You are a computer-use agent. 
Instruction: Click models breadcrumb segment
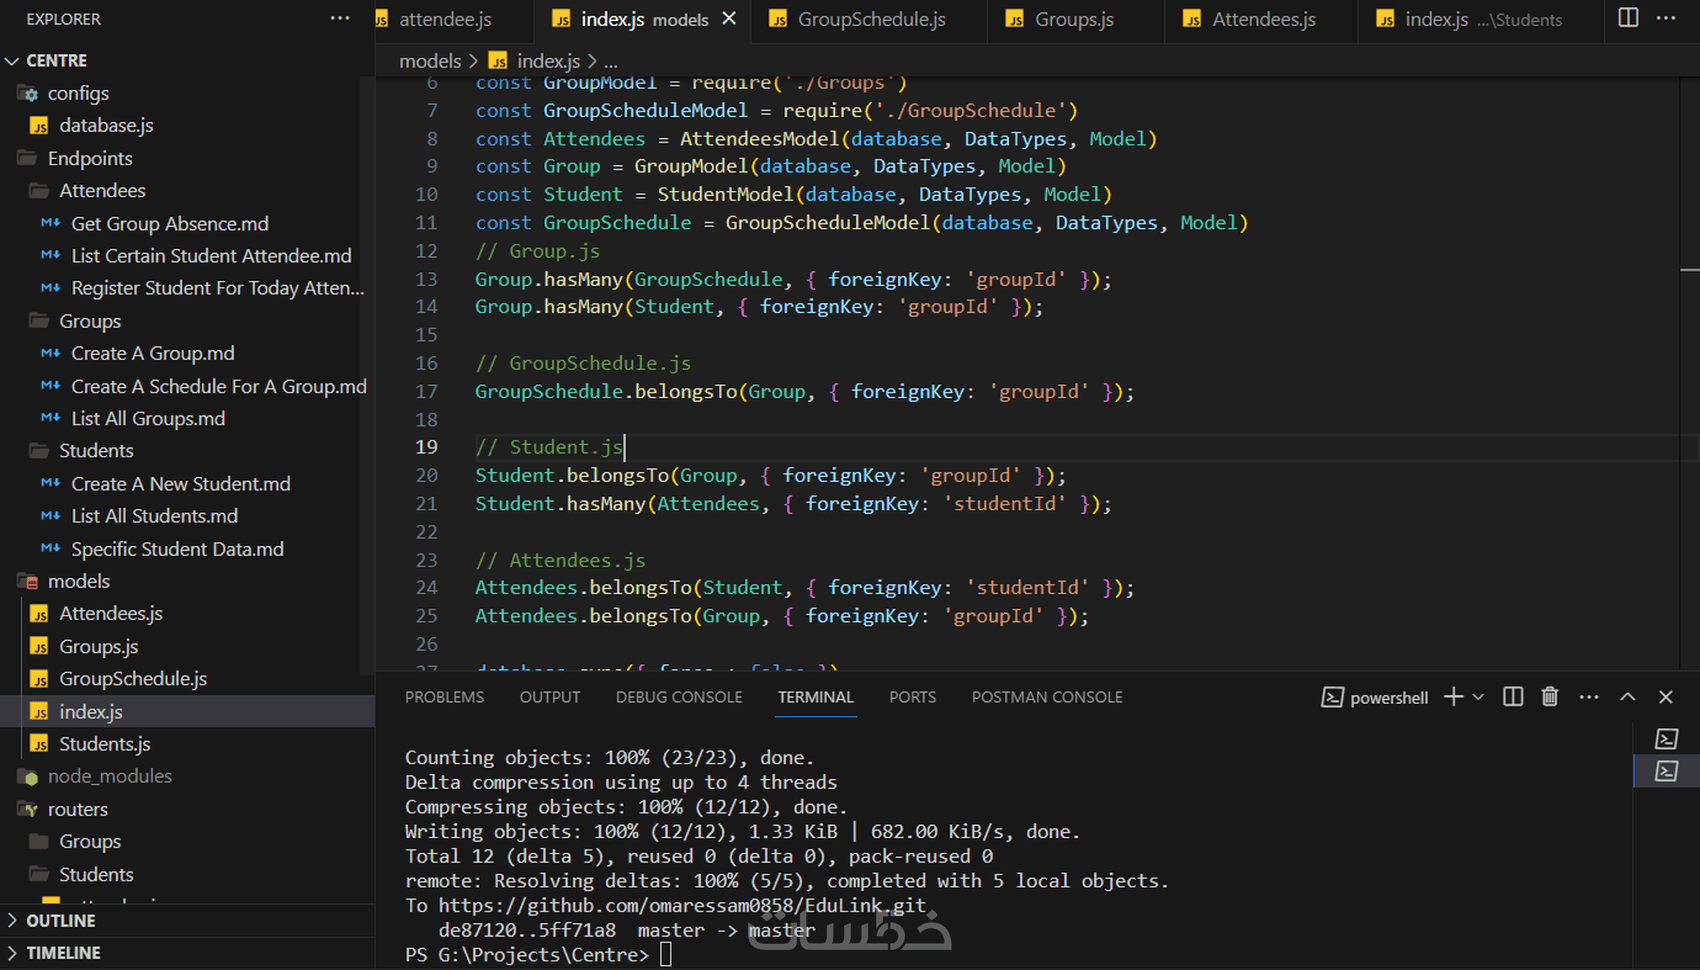[430, 61]
